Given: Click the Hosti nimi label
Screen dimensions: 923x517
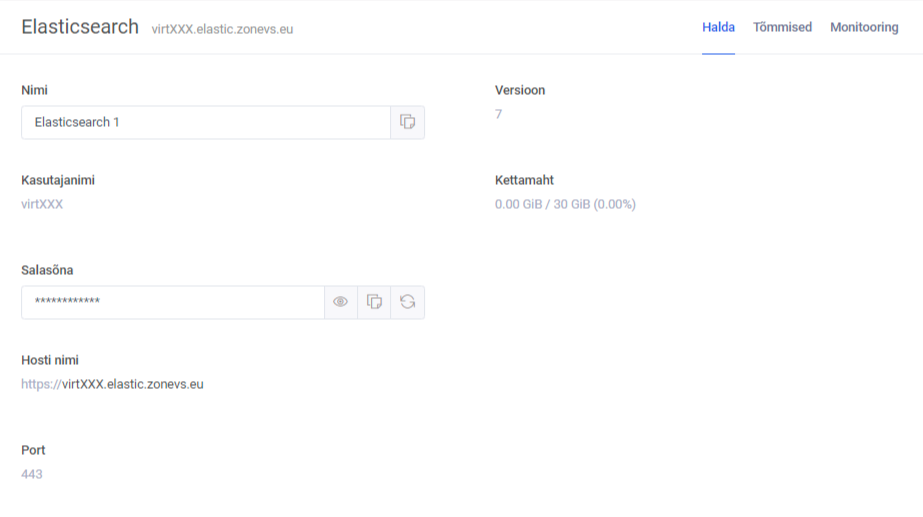Looking at the screenshot, I should (x=50, y=360).
